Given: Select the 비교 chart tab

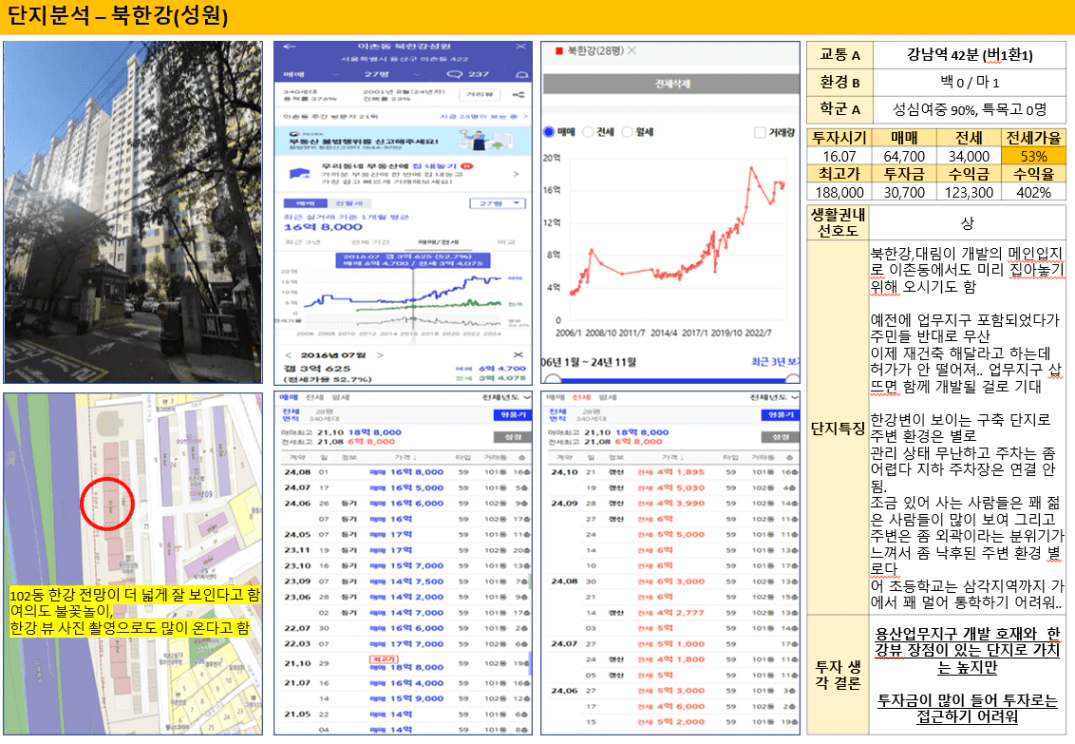Looking at the screenshot, I should pos(506,242).
